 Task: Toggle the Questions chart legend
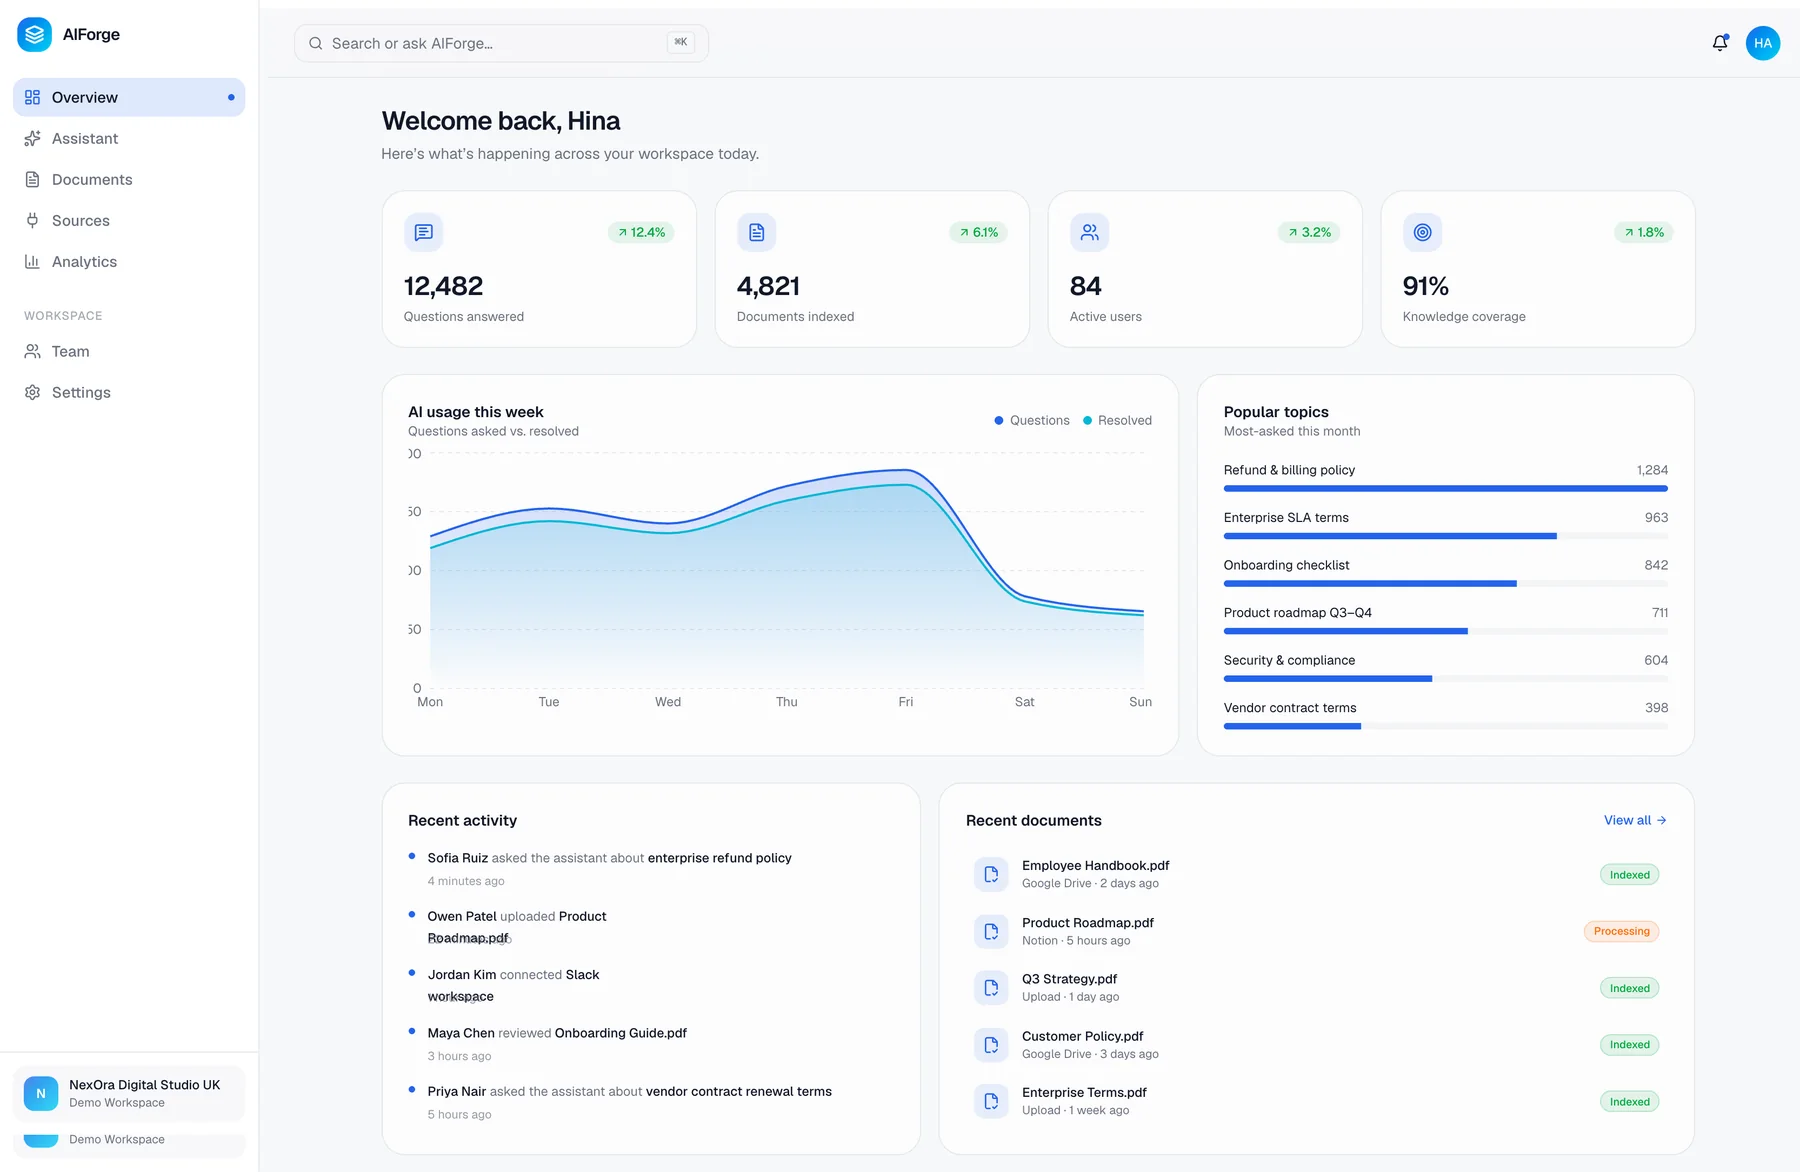pyautogui.click(x=1032, y=420)
